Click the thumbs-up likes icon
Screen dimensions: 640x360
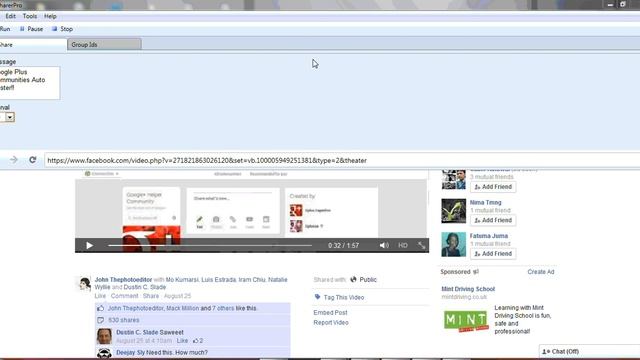click(x=100, y=308)
